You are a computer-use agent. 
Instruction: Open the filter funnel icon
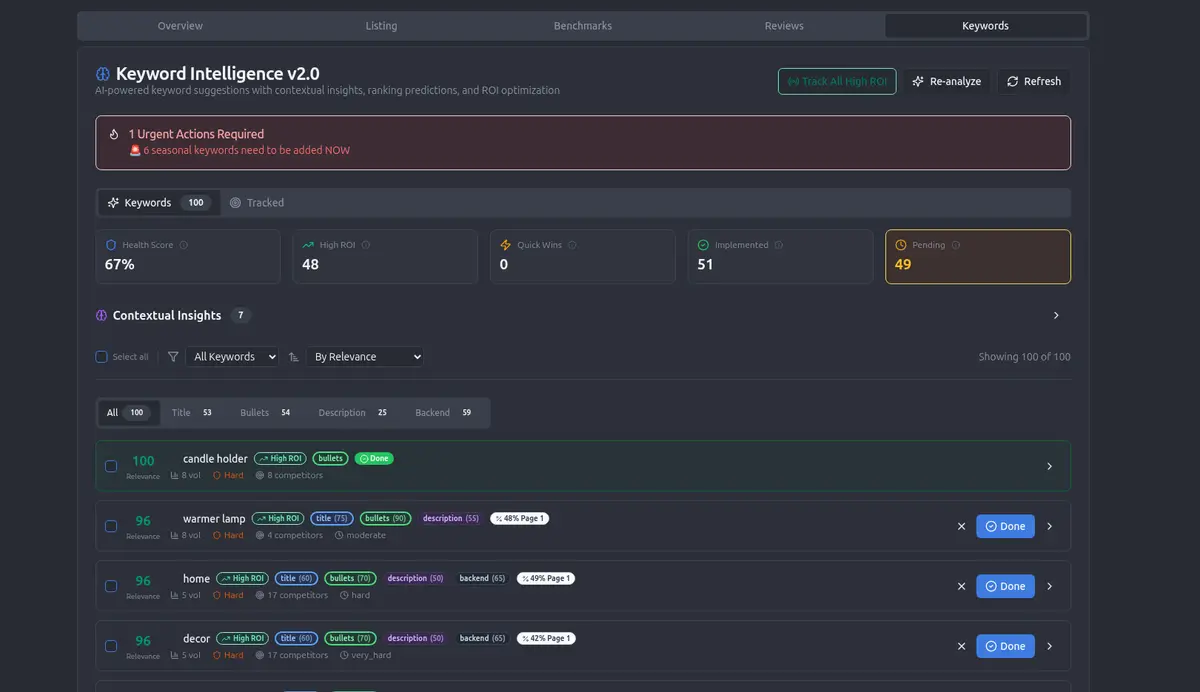click(x=172, y=356)
